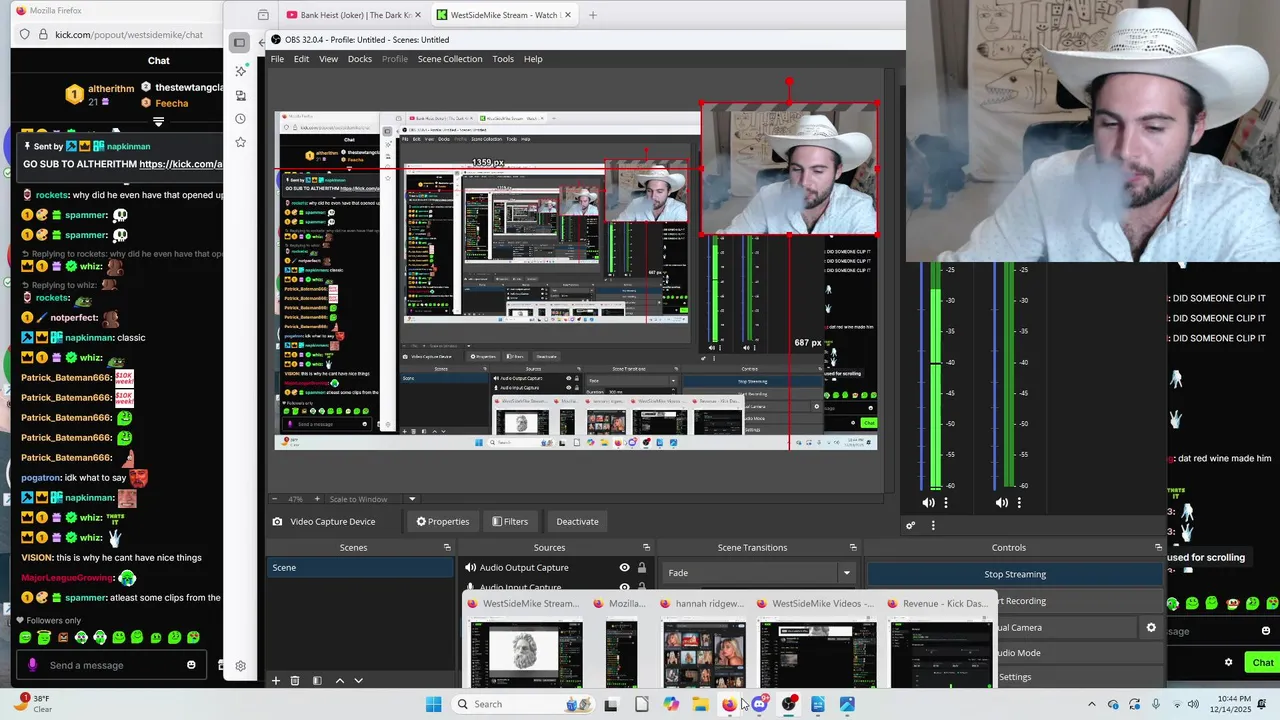Click Properties button in OBS source toolbar
The height and width of the screenshot is (720, 1280).
pyautogui.click(x=443, y=521)
